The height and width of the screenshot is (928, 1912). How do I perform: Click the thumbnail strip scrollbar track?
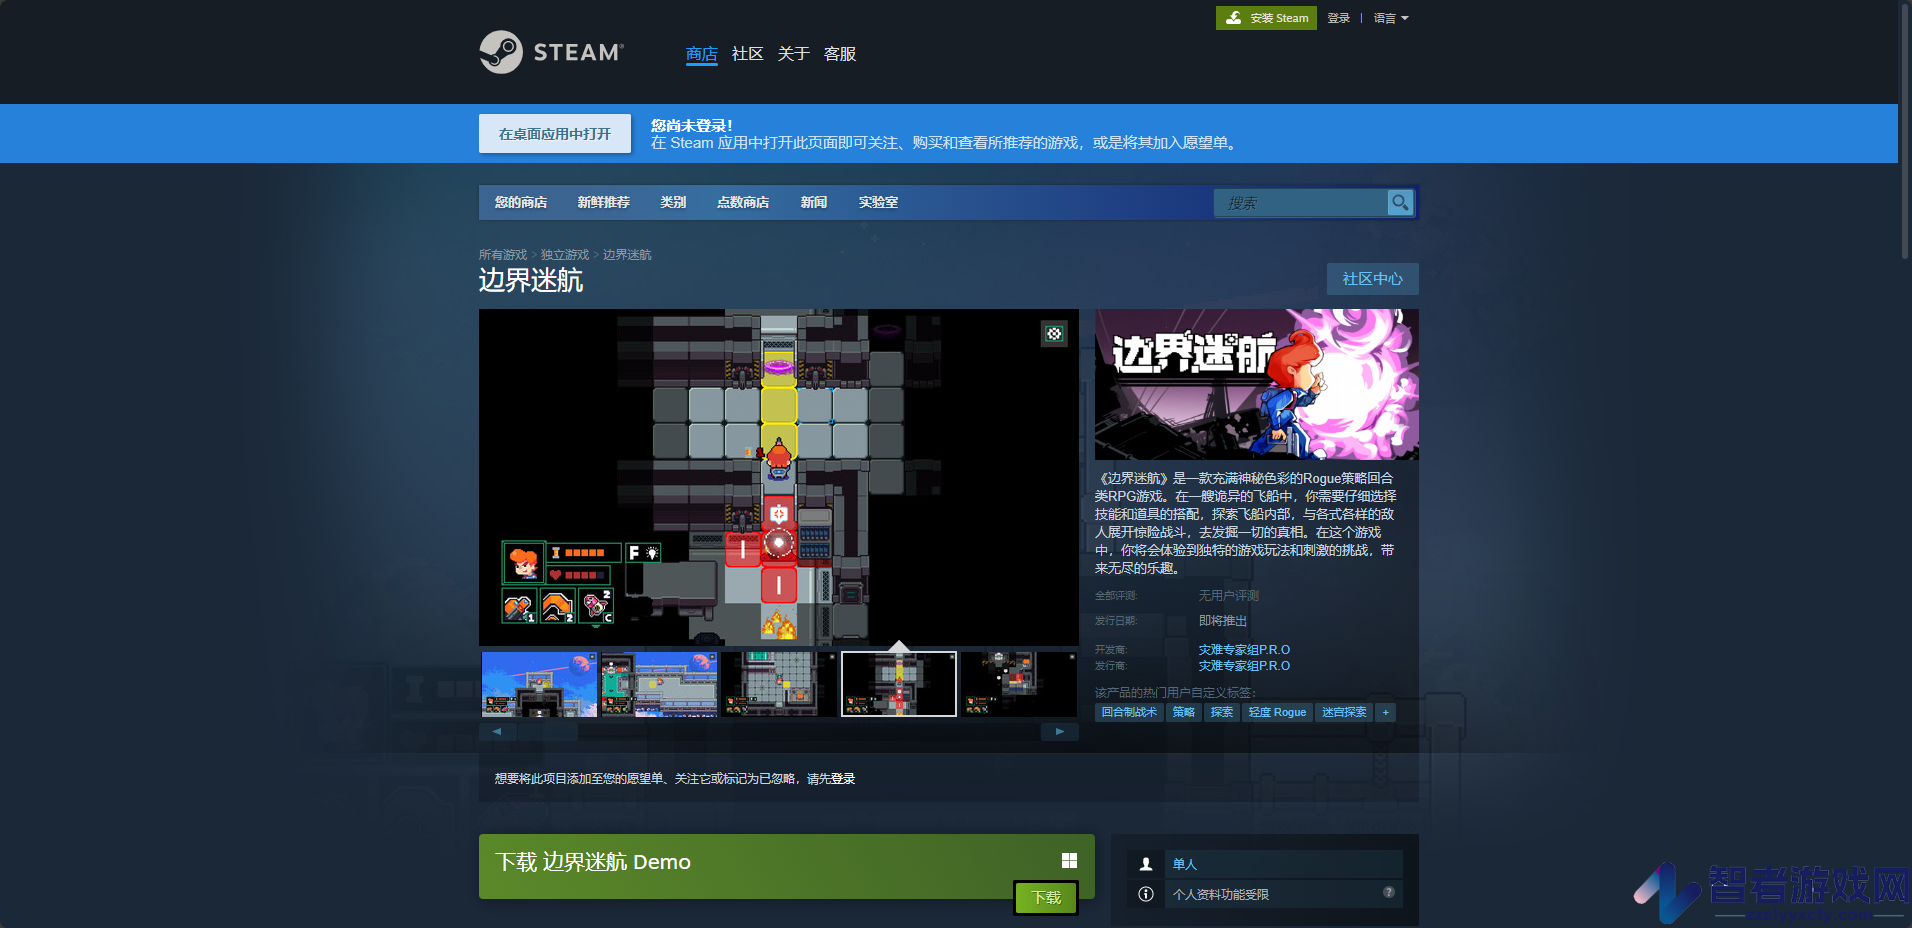pyautogui.click(x=778, y=731)
